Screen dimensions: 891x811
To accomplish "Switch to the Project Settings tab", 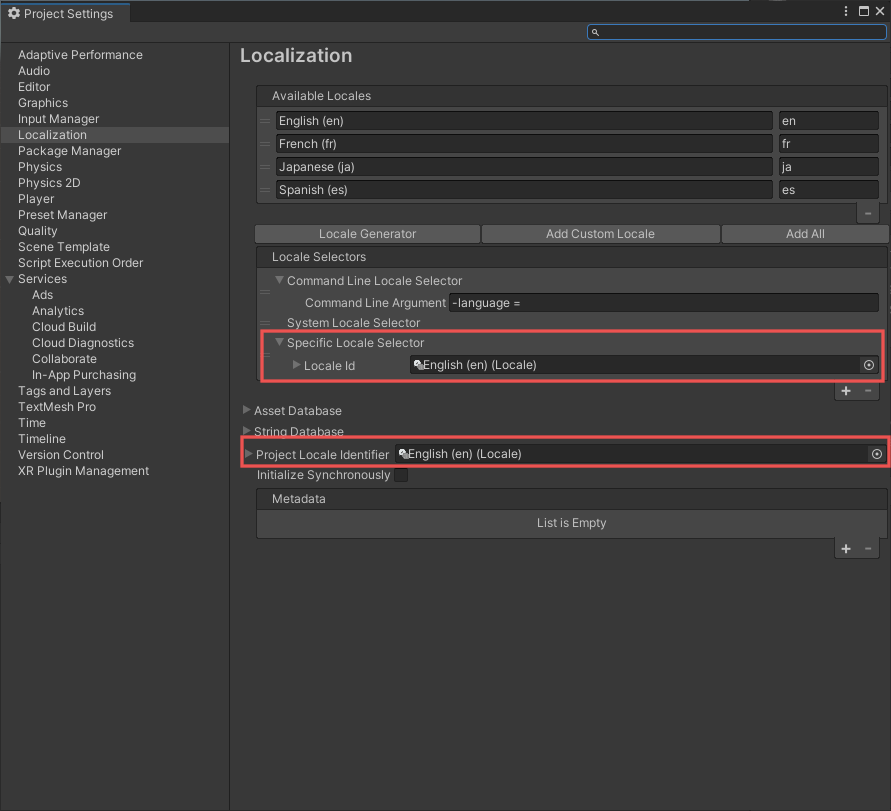I will coord(65,13).
